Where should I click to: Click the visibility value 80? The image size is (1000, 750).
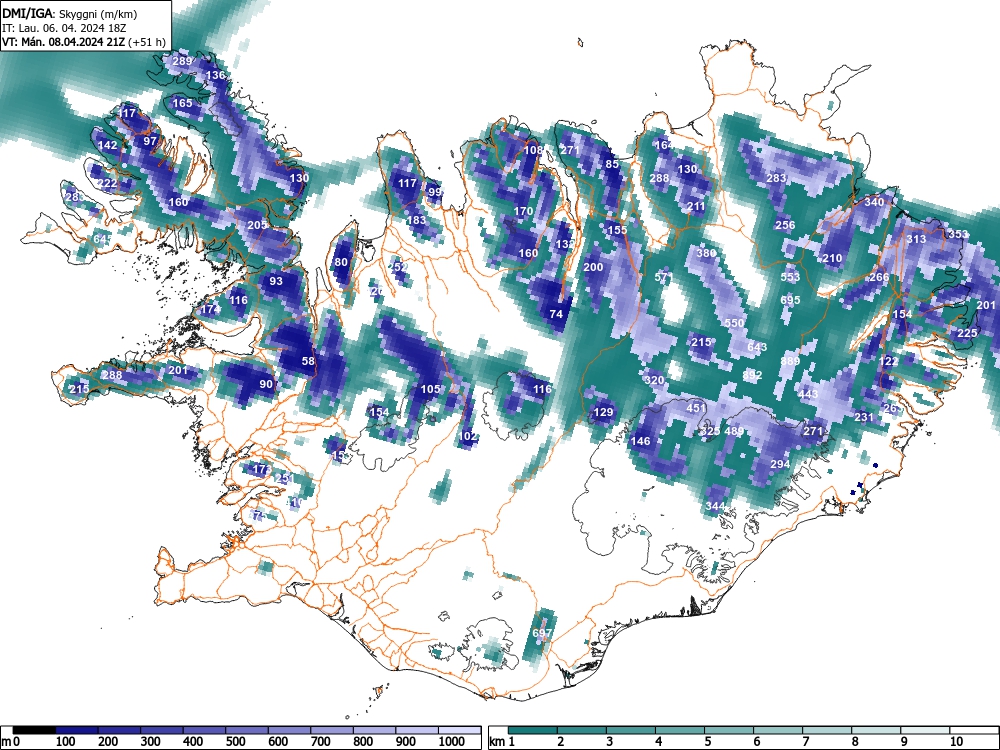(x=341, y=261)
